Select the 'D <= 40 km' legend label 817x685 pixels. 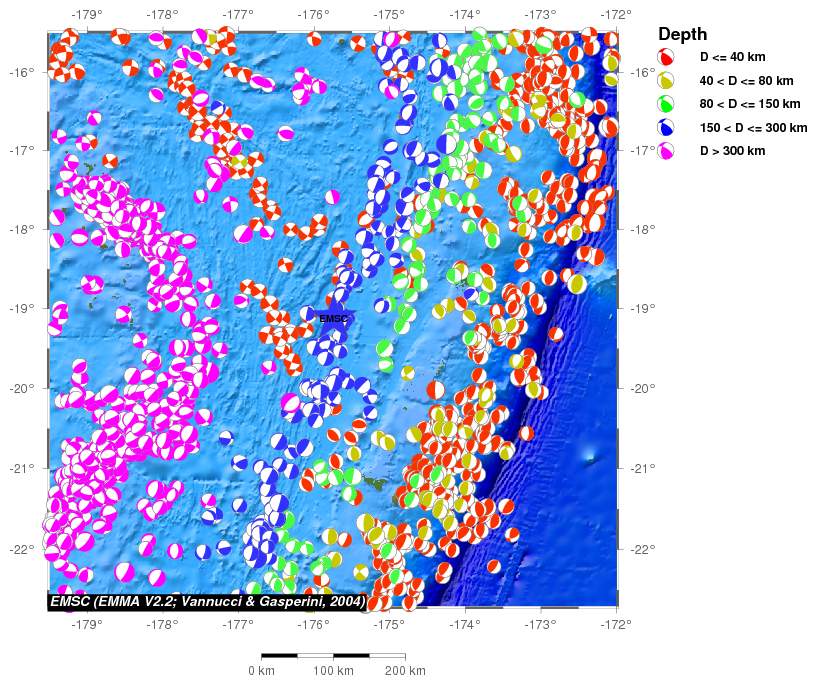click(733, 57)
